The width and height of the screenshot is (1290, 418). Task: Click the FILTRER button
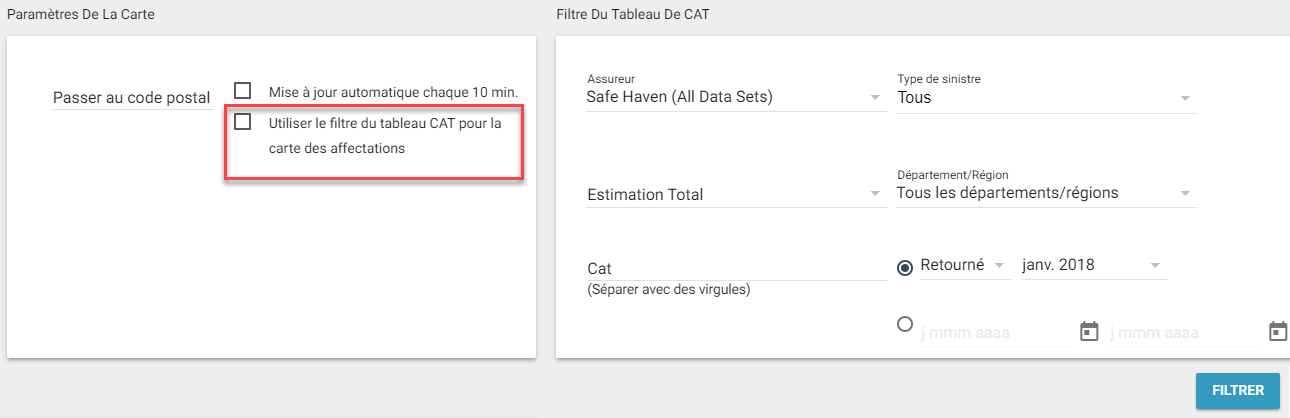[x=1238, y=391]
